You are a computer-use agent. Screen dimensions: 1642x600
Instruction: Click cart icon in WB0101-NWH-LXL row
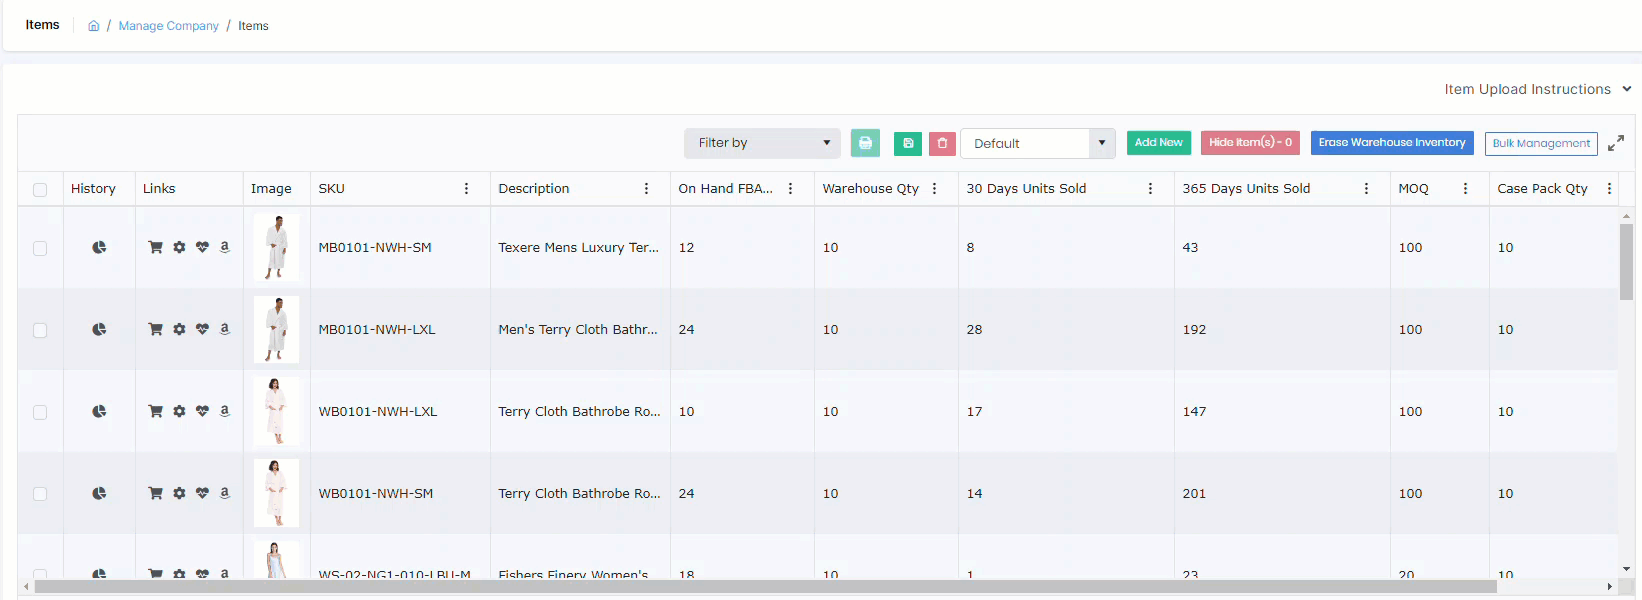click(155, 411)
